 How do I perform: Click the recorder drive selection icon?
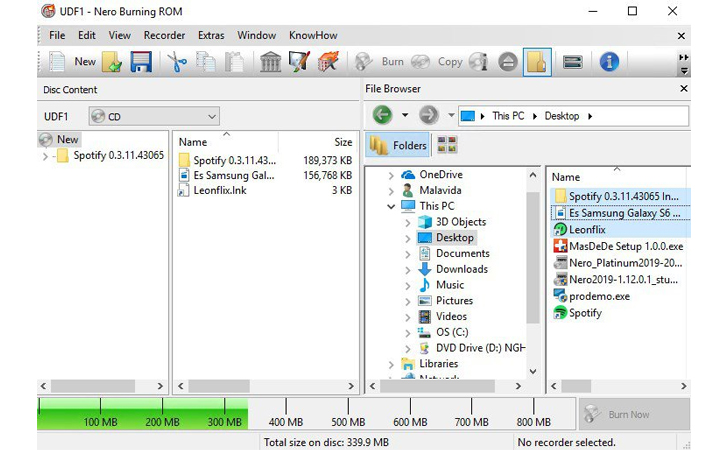pos(572,62)
